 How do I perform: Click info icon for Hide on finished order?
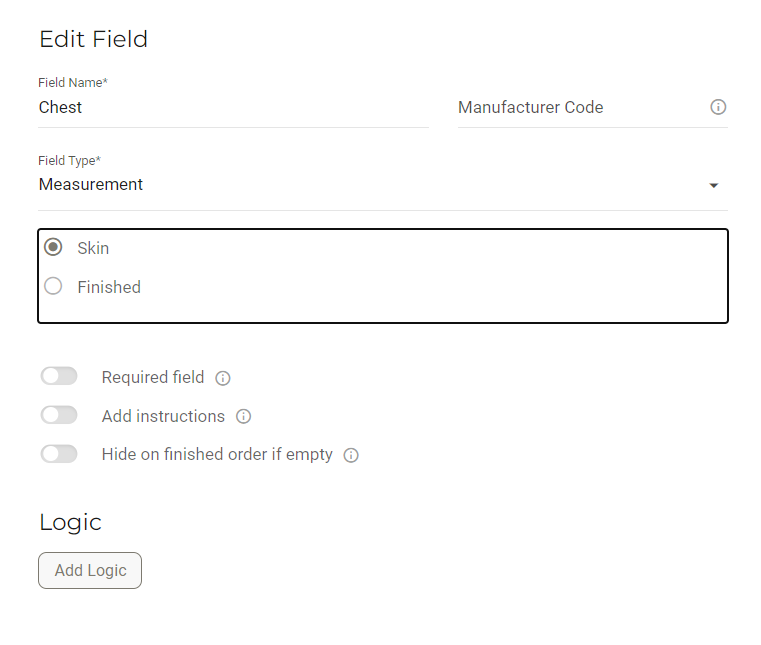[351, 455]
